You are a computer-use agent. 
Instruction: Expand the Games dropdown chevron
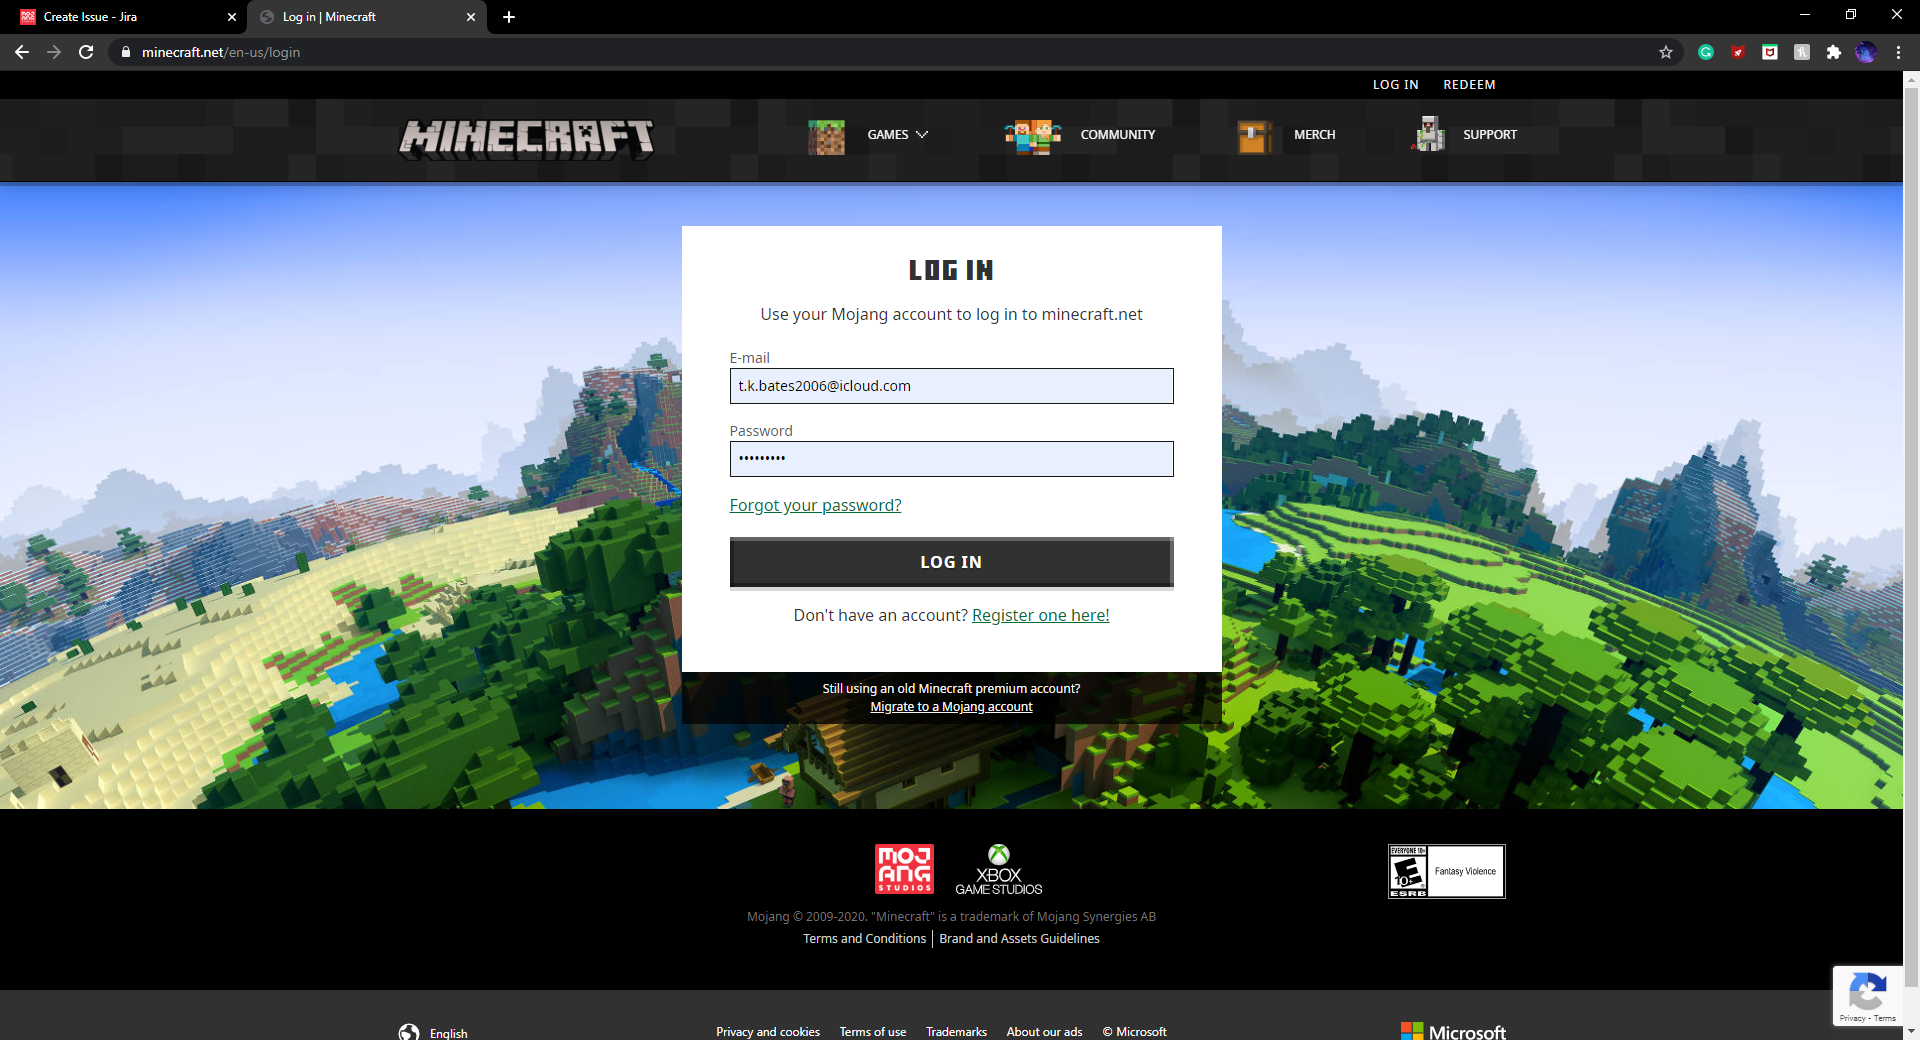pos(922,134)
